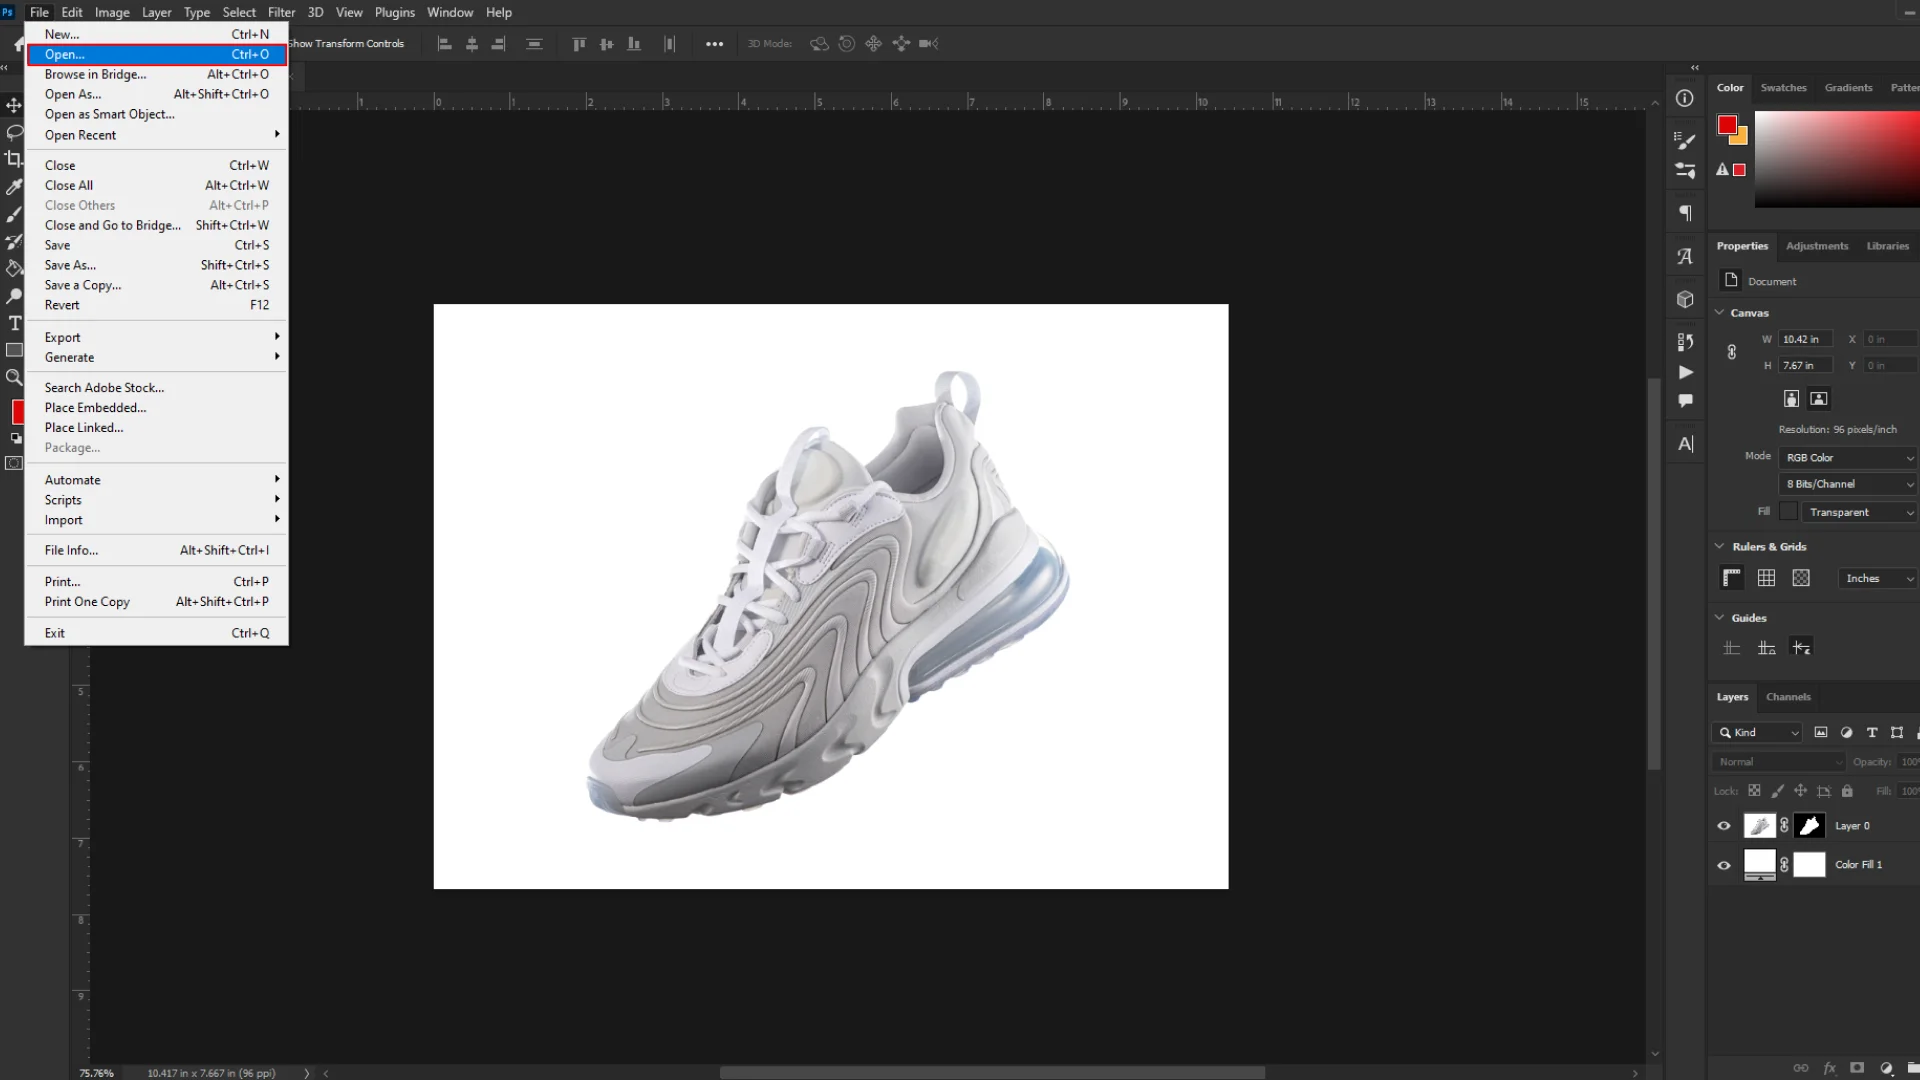Toggle the Rulers button in Rulers & Grids
This screenshot has height=1080, width=1920.
(x=1732, y=578)
